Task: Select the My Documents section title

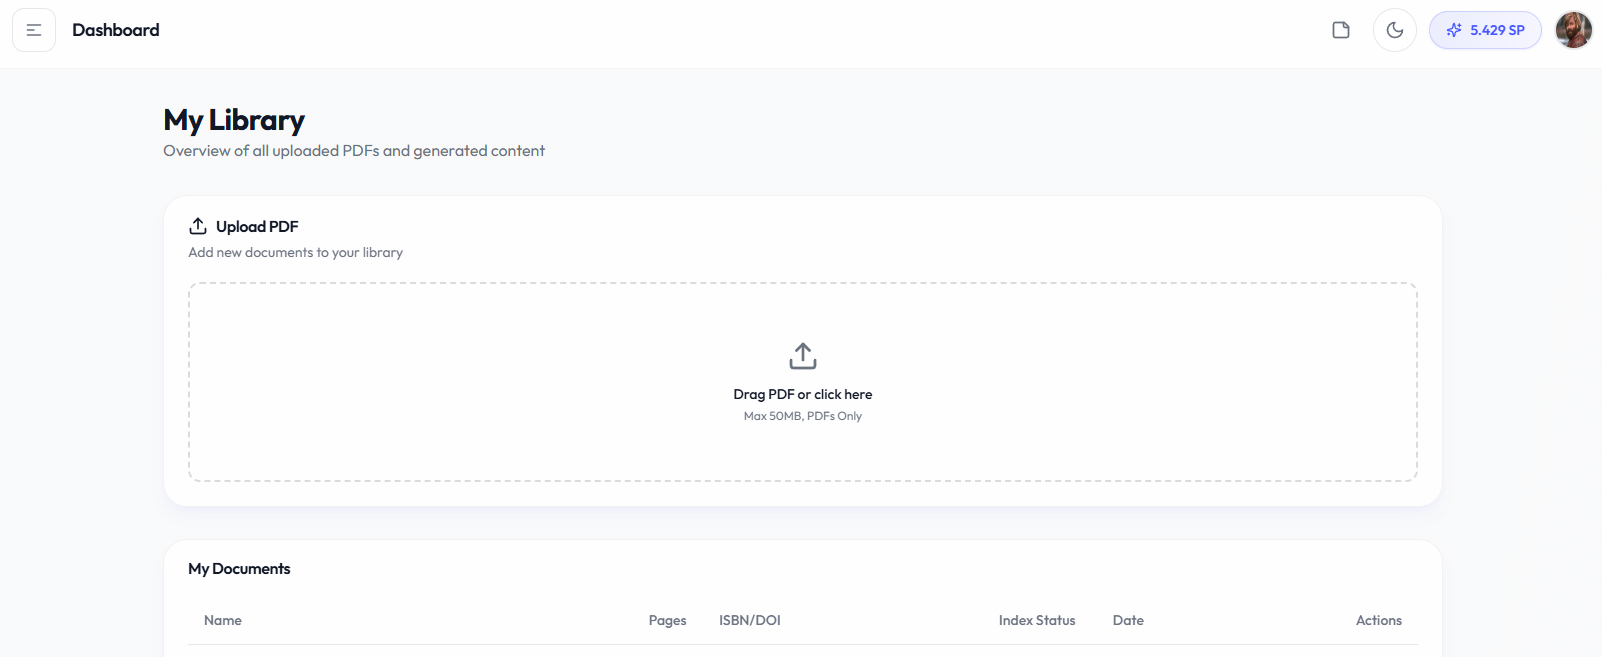Action: point(239,568)
